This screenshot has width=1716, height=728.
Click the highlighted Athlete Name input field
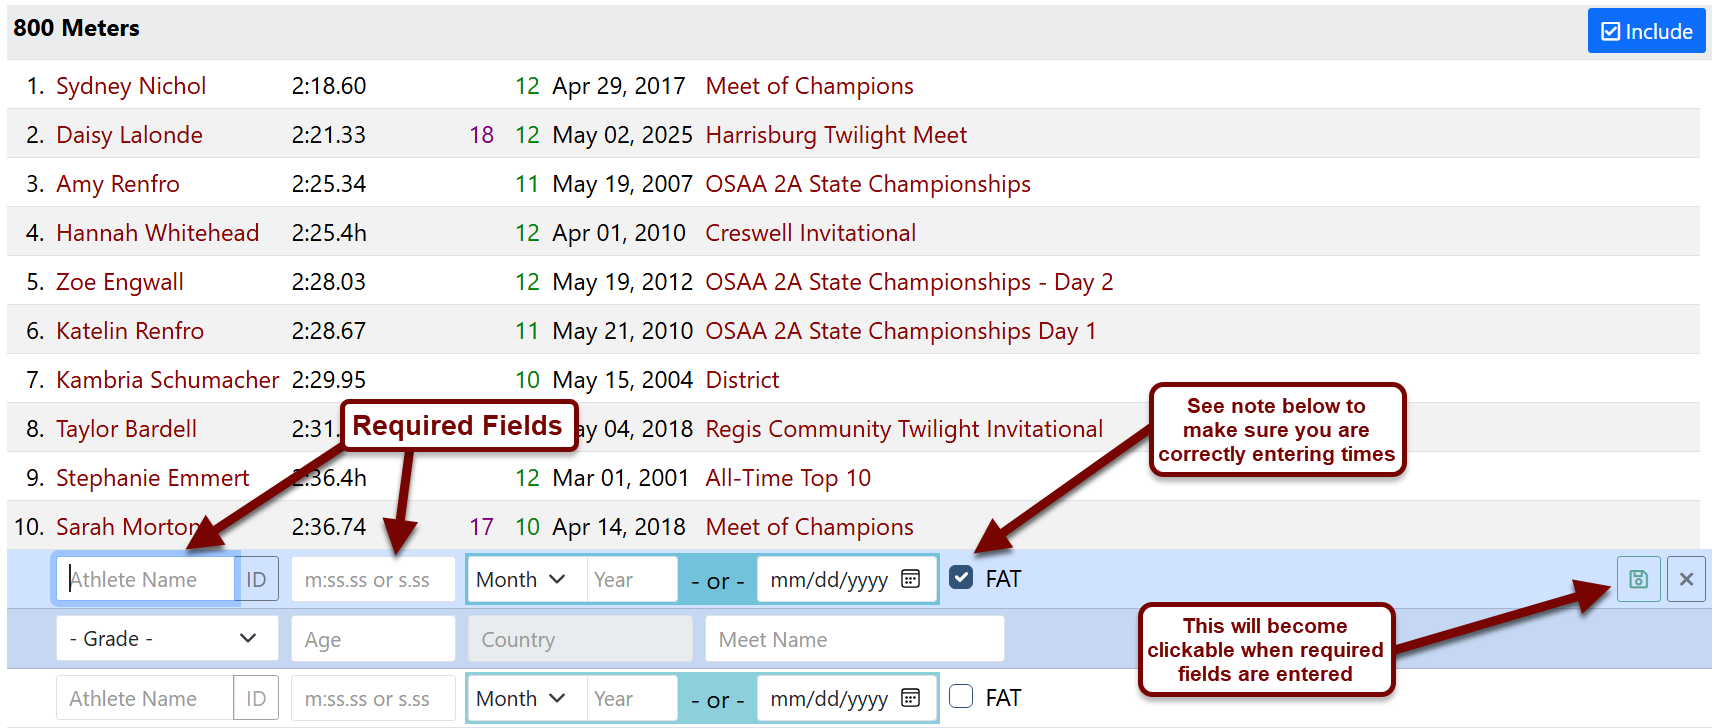pyautogui.click(x=145, y=579)
